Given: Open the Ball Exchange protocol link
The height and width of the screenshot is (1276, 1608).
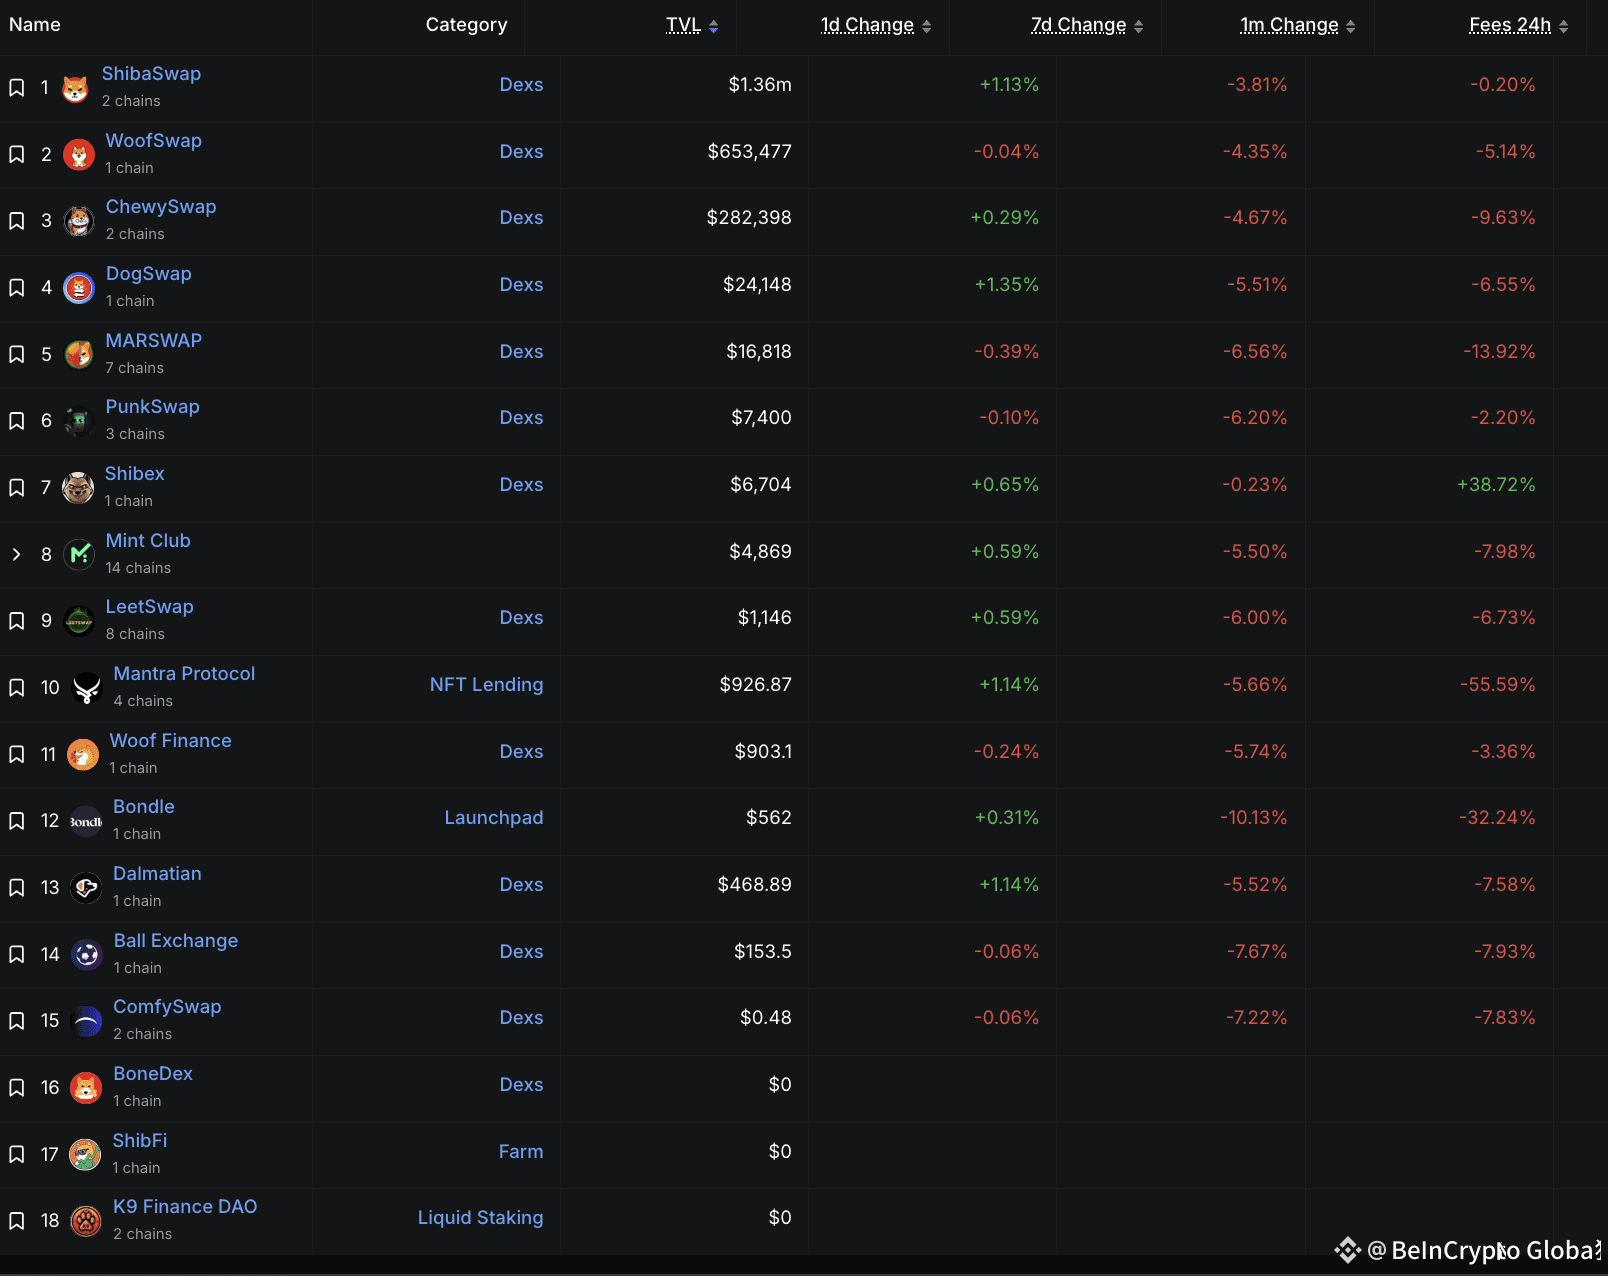Looking at the screenshot, I should tap(176, 941).
